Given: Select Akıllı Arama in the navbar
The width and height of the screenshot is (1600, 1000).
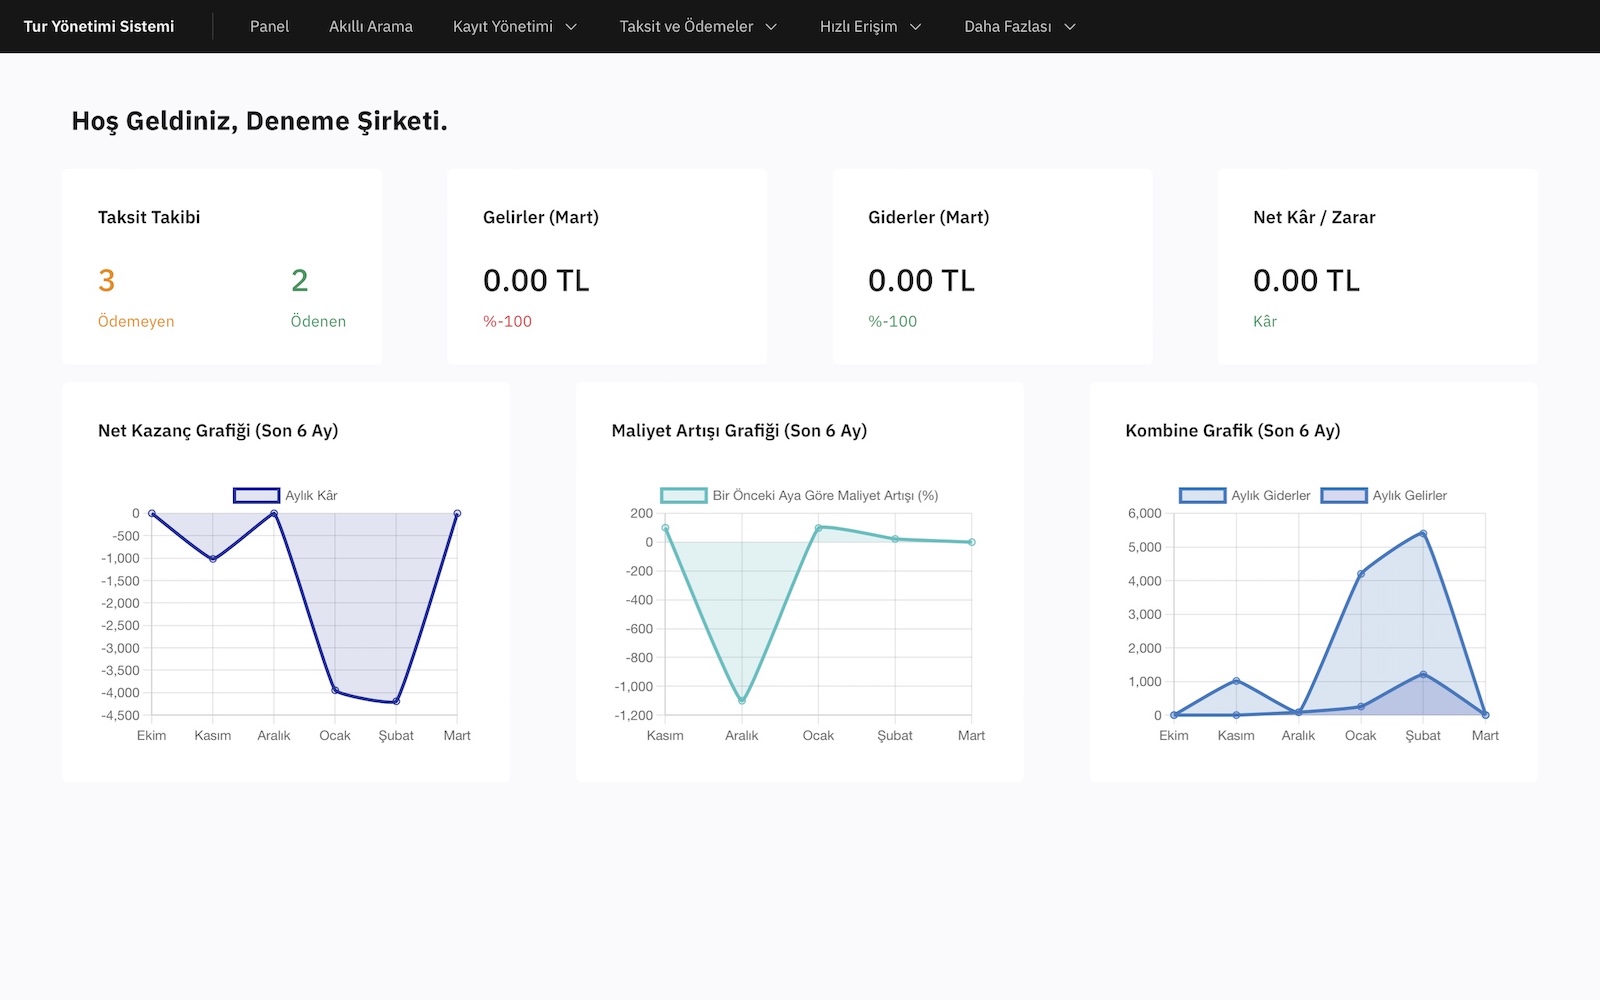Looking at the screenshot, I should coord(371,27).
